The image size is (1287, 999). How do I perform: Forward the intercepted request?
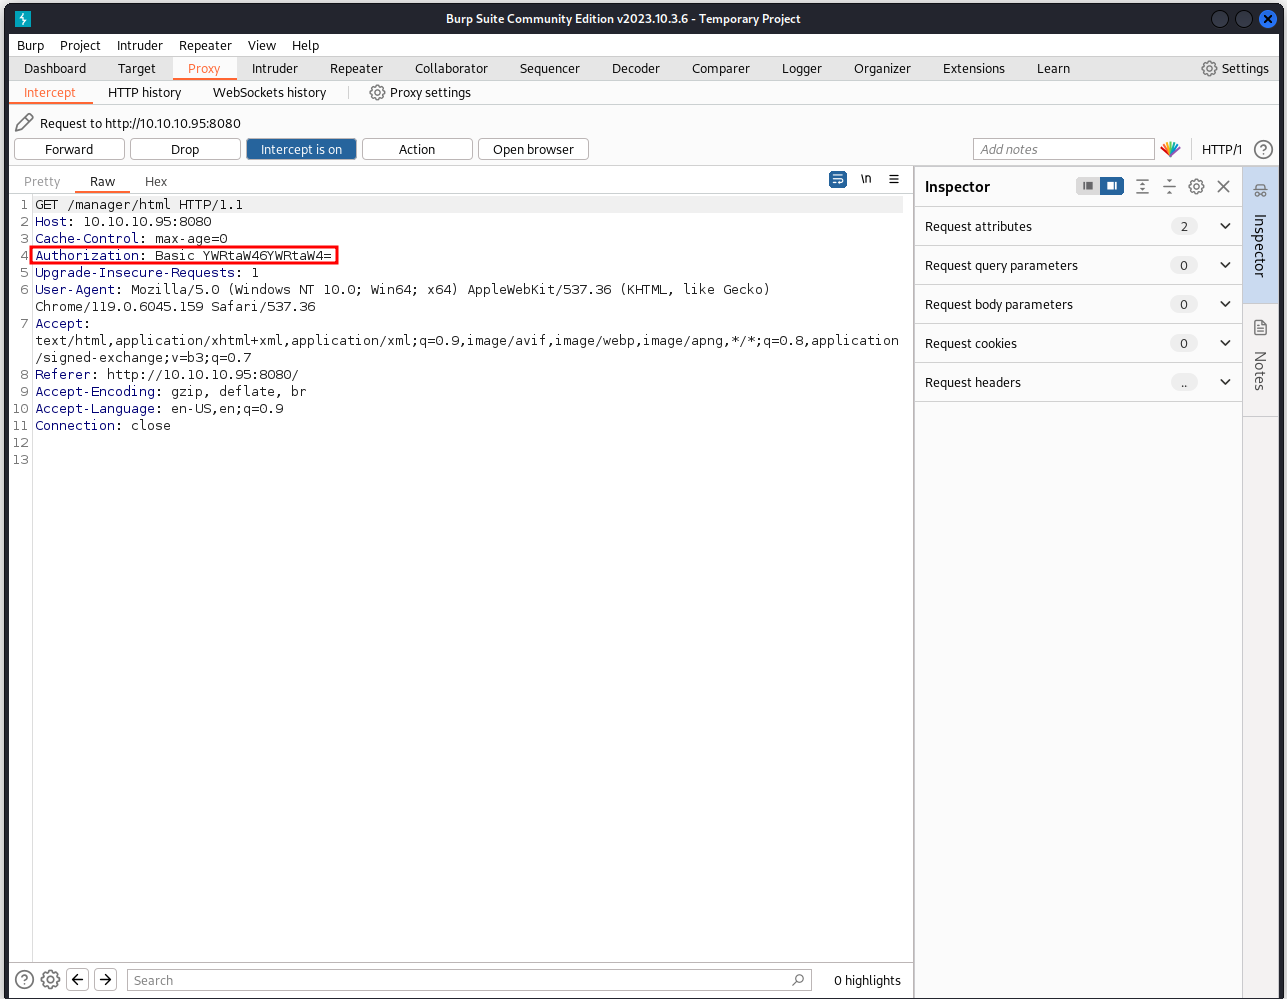point(69,149)
